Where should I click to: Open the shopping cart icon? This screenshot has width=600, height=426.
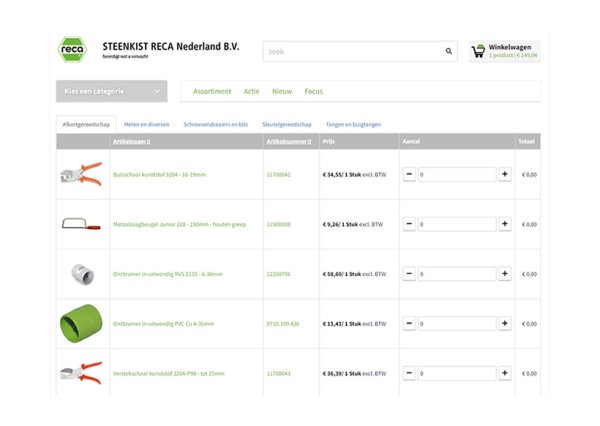coord(478,51)
